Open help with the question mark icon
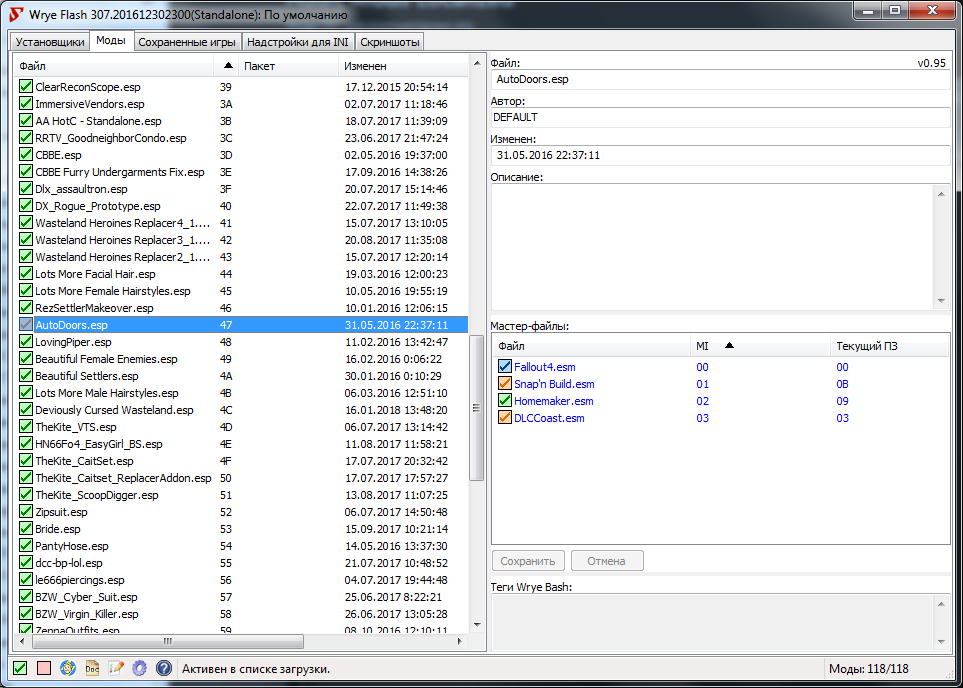This screenshot has height=688, width=963. click(164, 668)
